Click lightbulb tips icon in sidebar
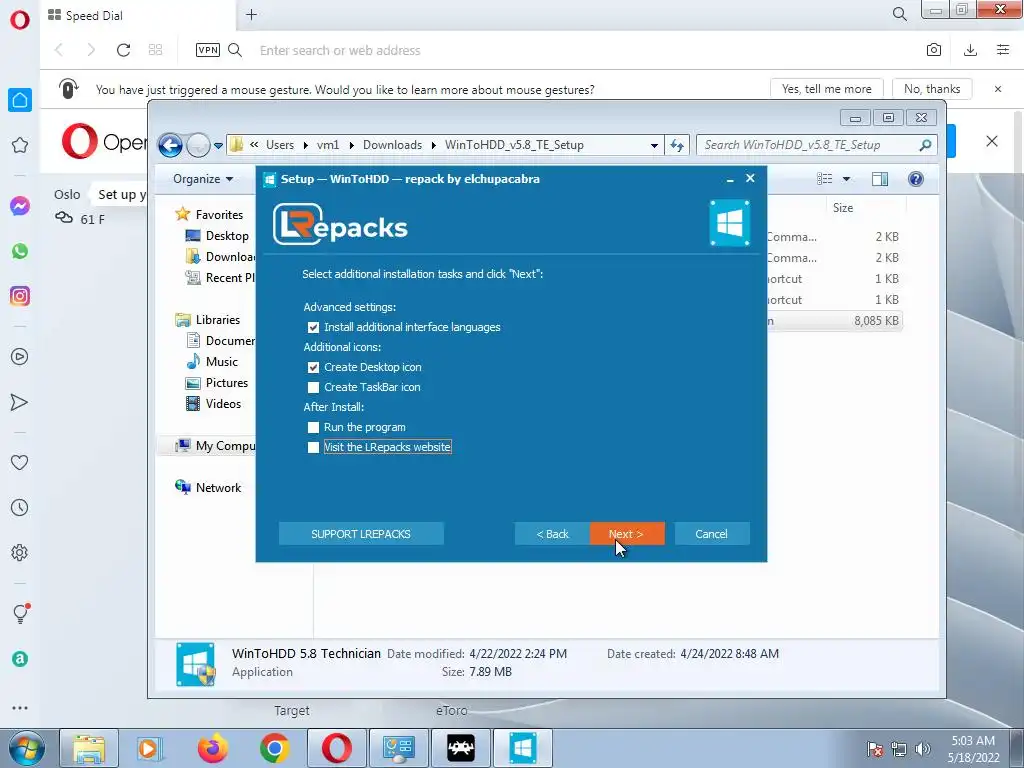1024x768 pixels. 20,613
